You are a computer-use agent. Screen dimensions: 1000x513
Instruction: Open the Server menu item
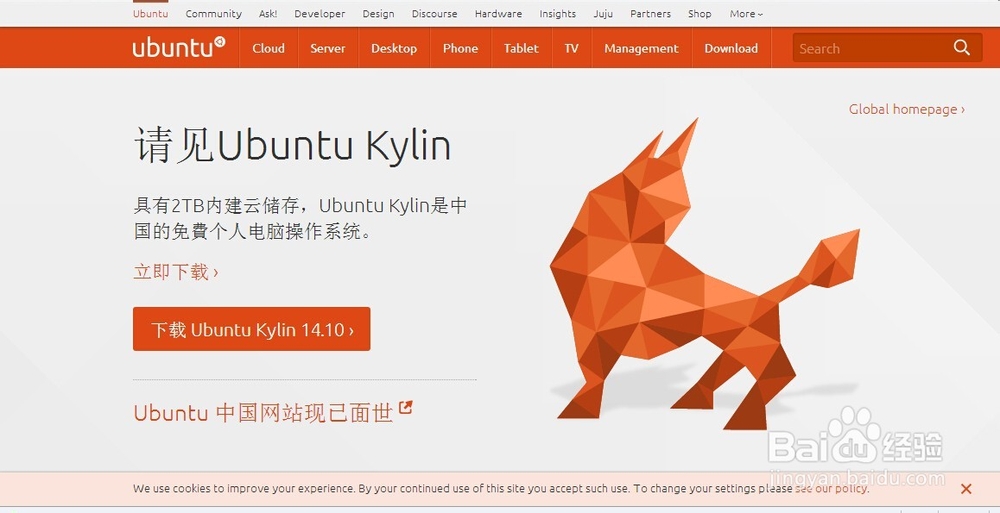(x=328, y=48)
